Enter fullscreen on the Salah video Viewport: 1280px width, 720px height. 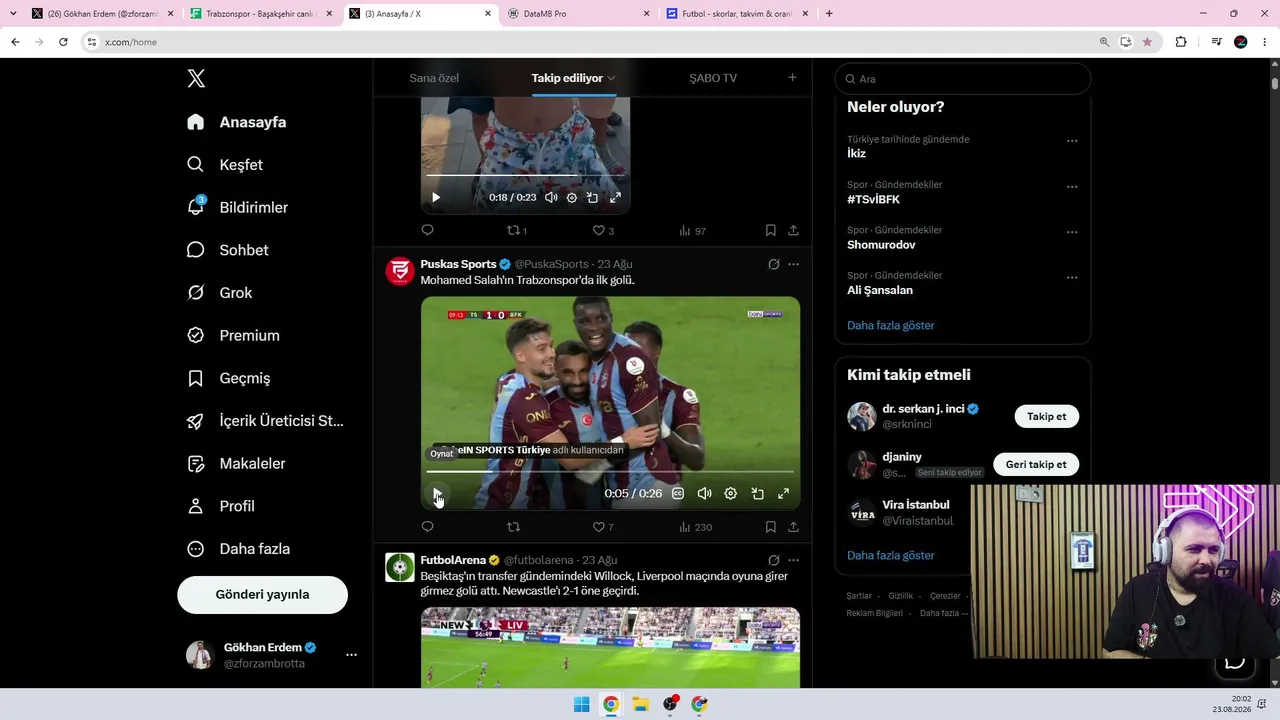783,494
